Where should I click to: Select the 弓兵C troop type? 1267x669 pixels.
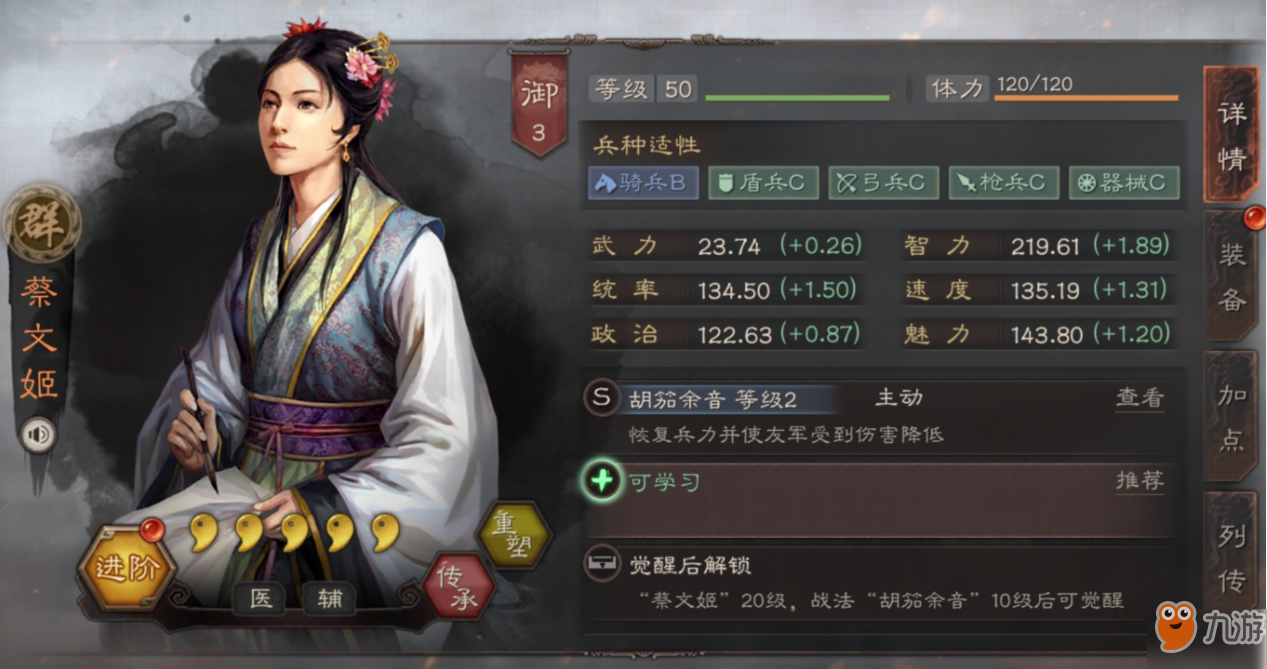click(883, 183)
